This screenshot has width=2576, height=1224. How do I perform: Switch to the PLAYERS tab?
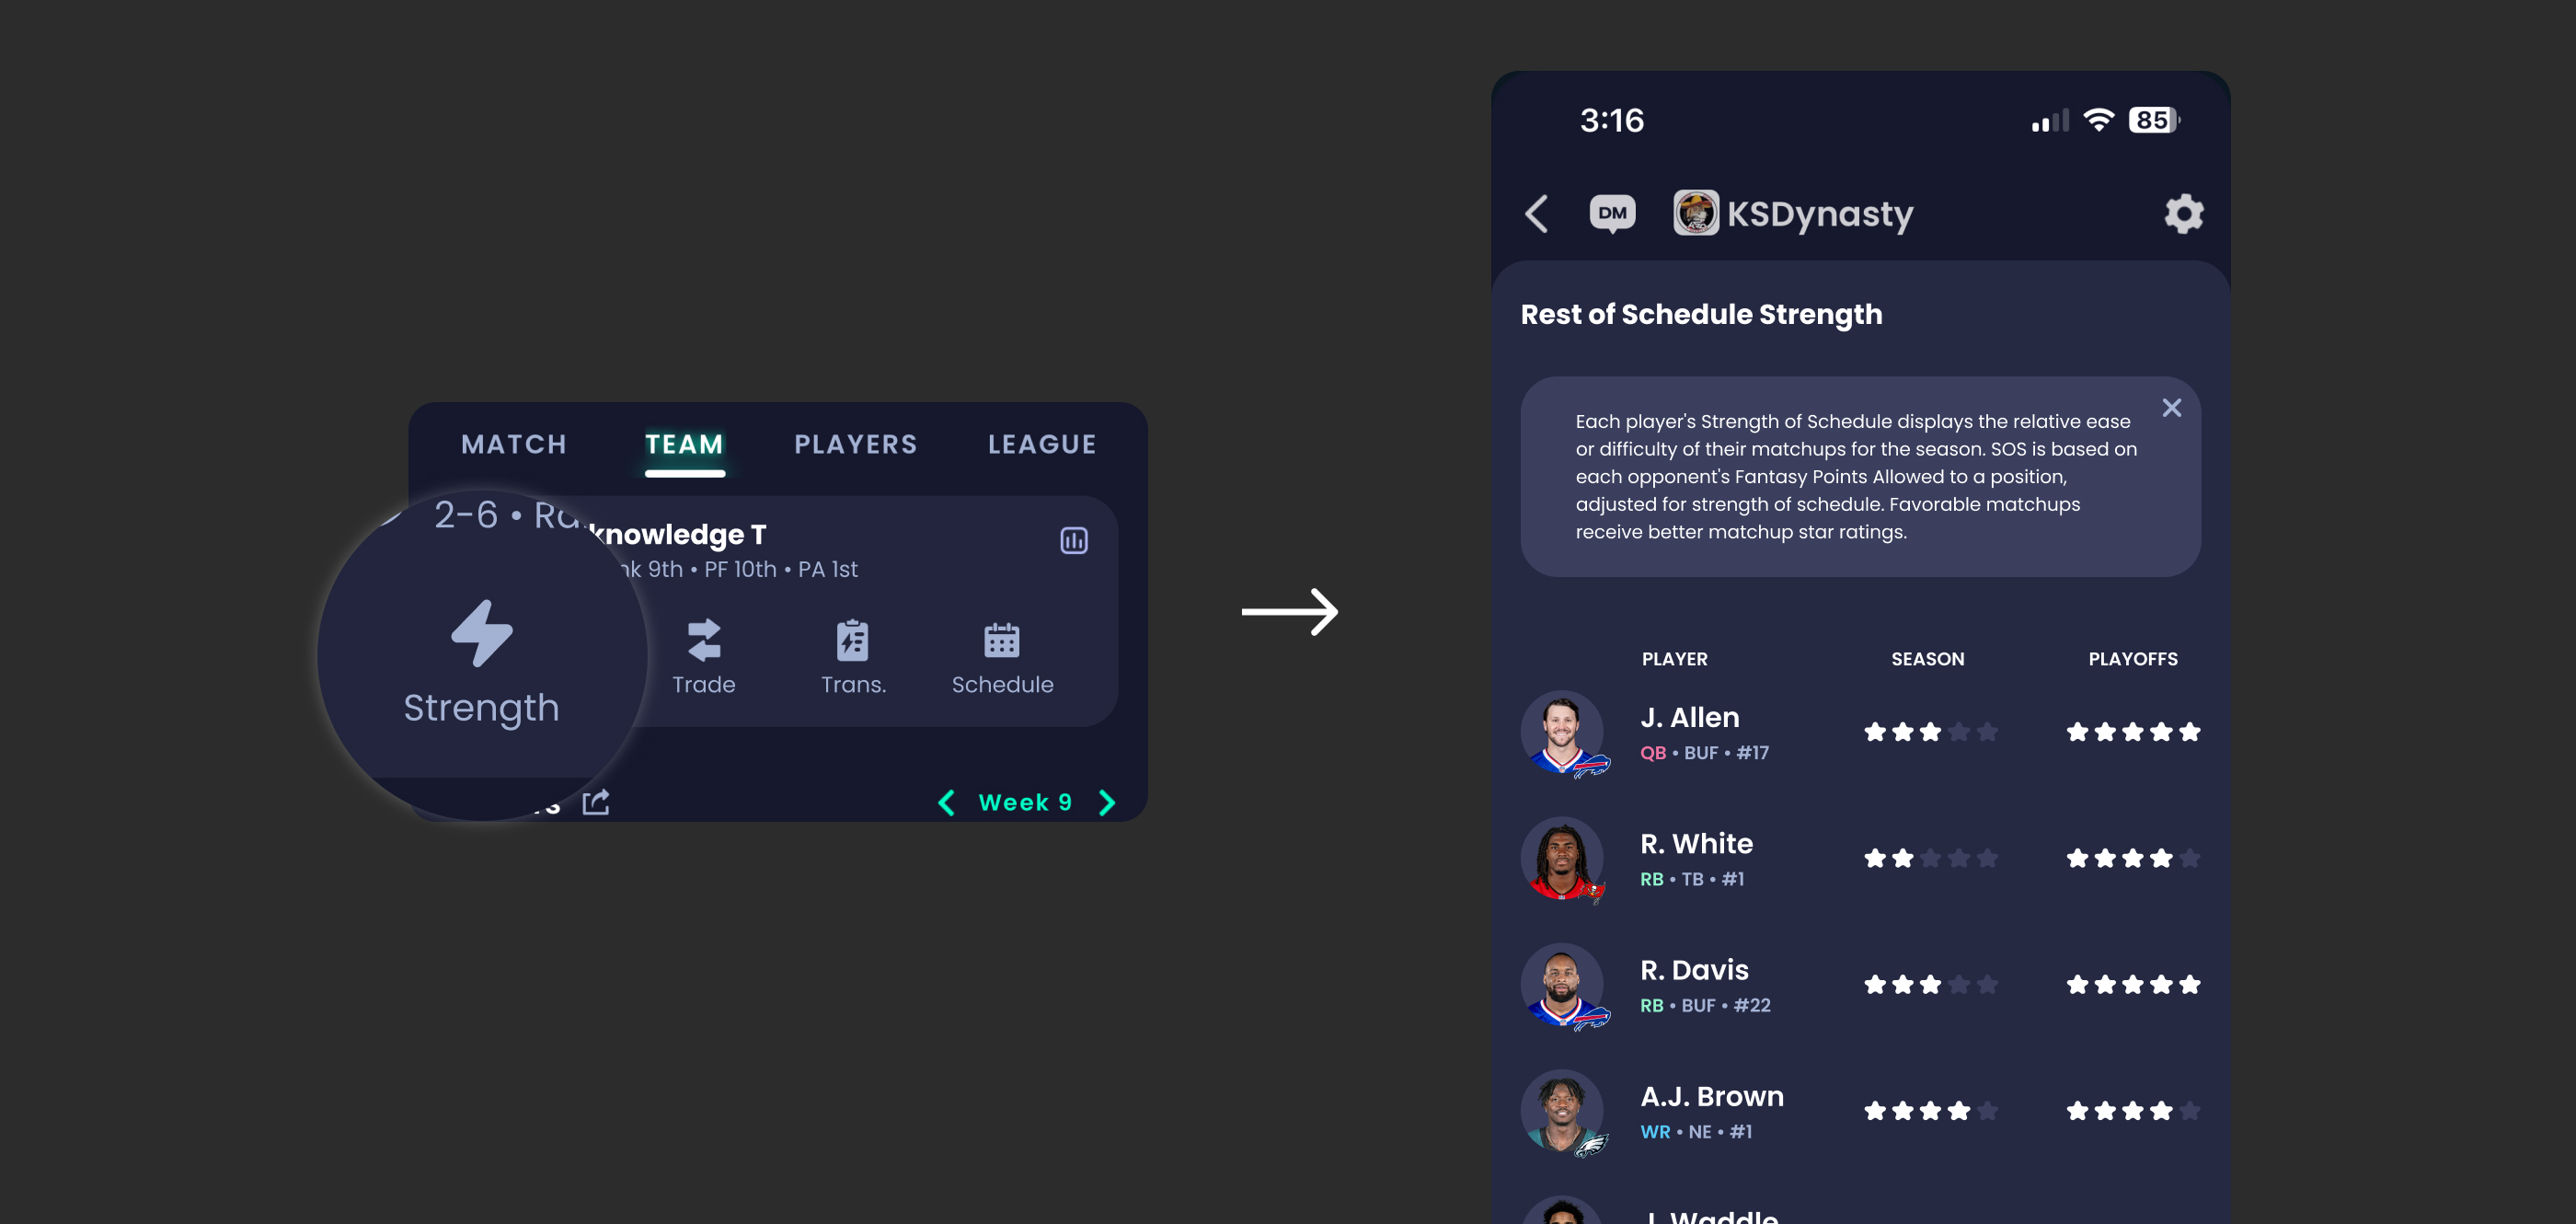(856, 444)
